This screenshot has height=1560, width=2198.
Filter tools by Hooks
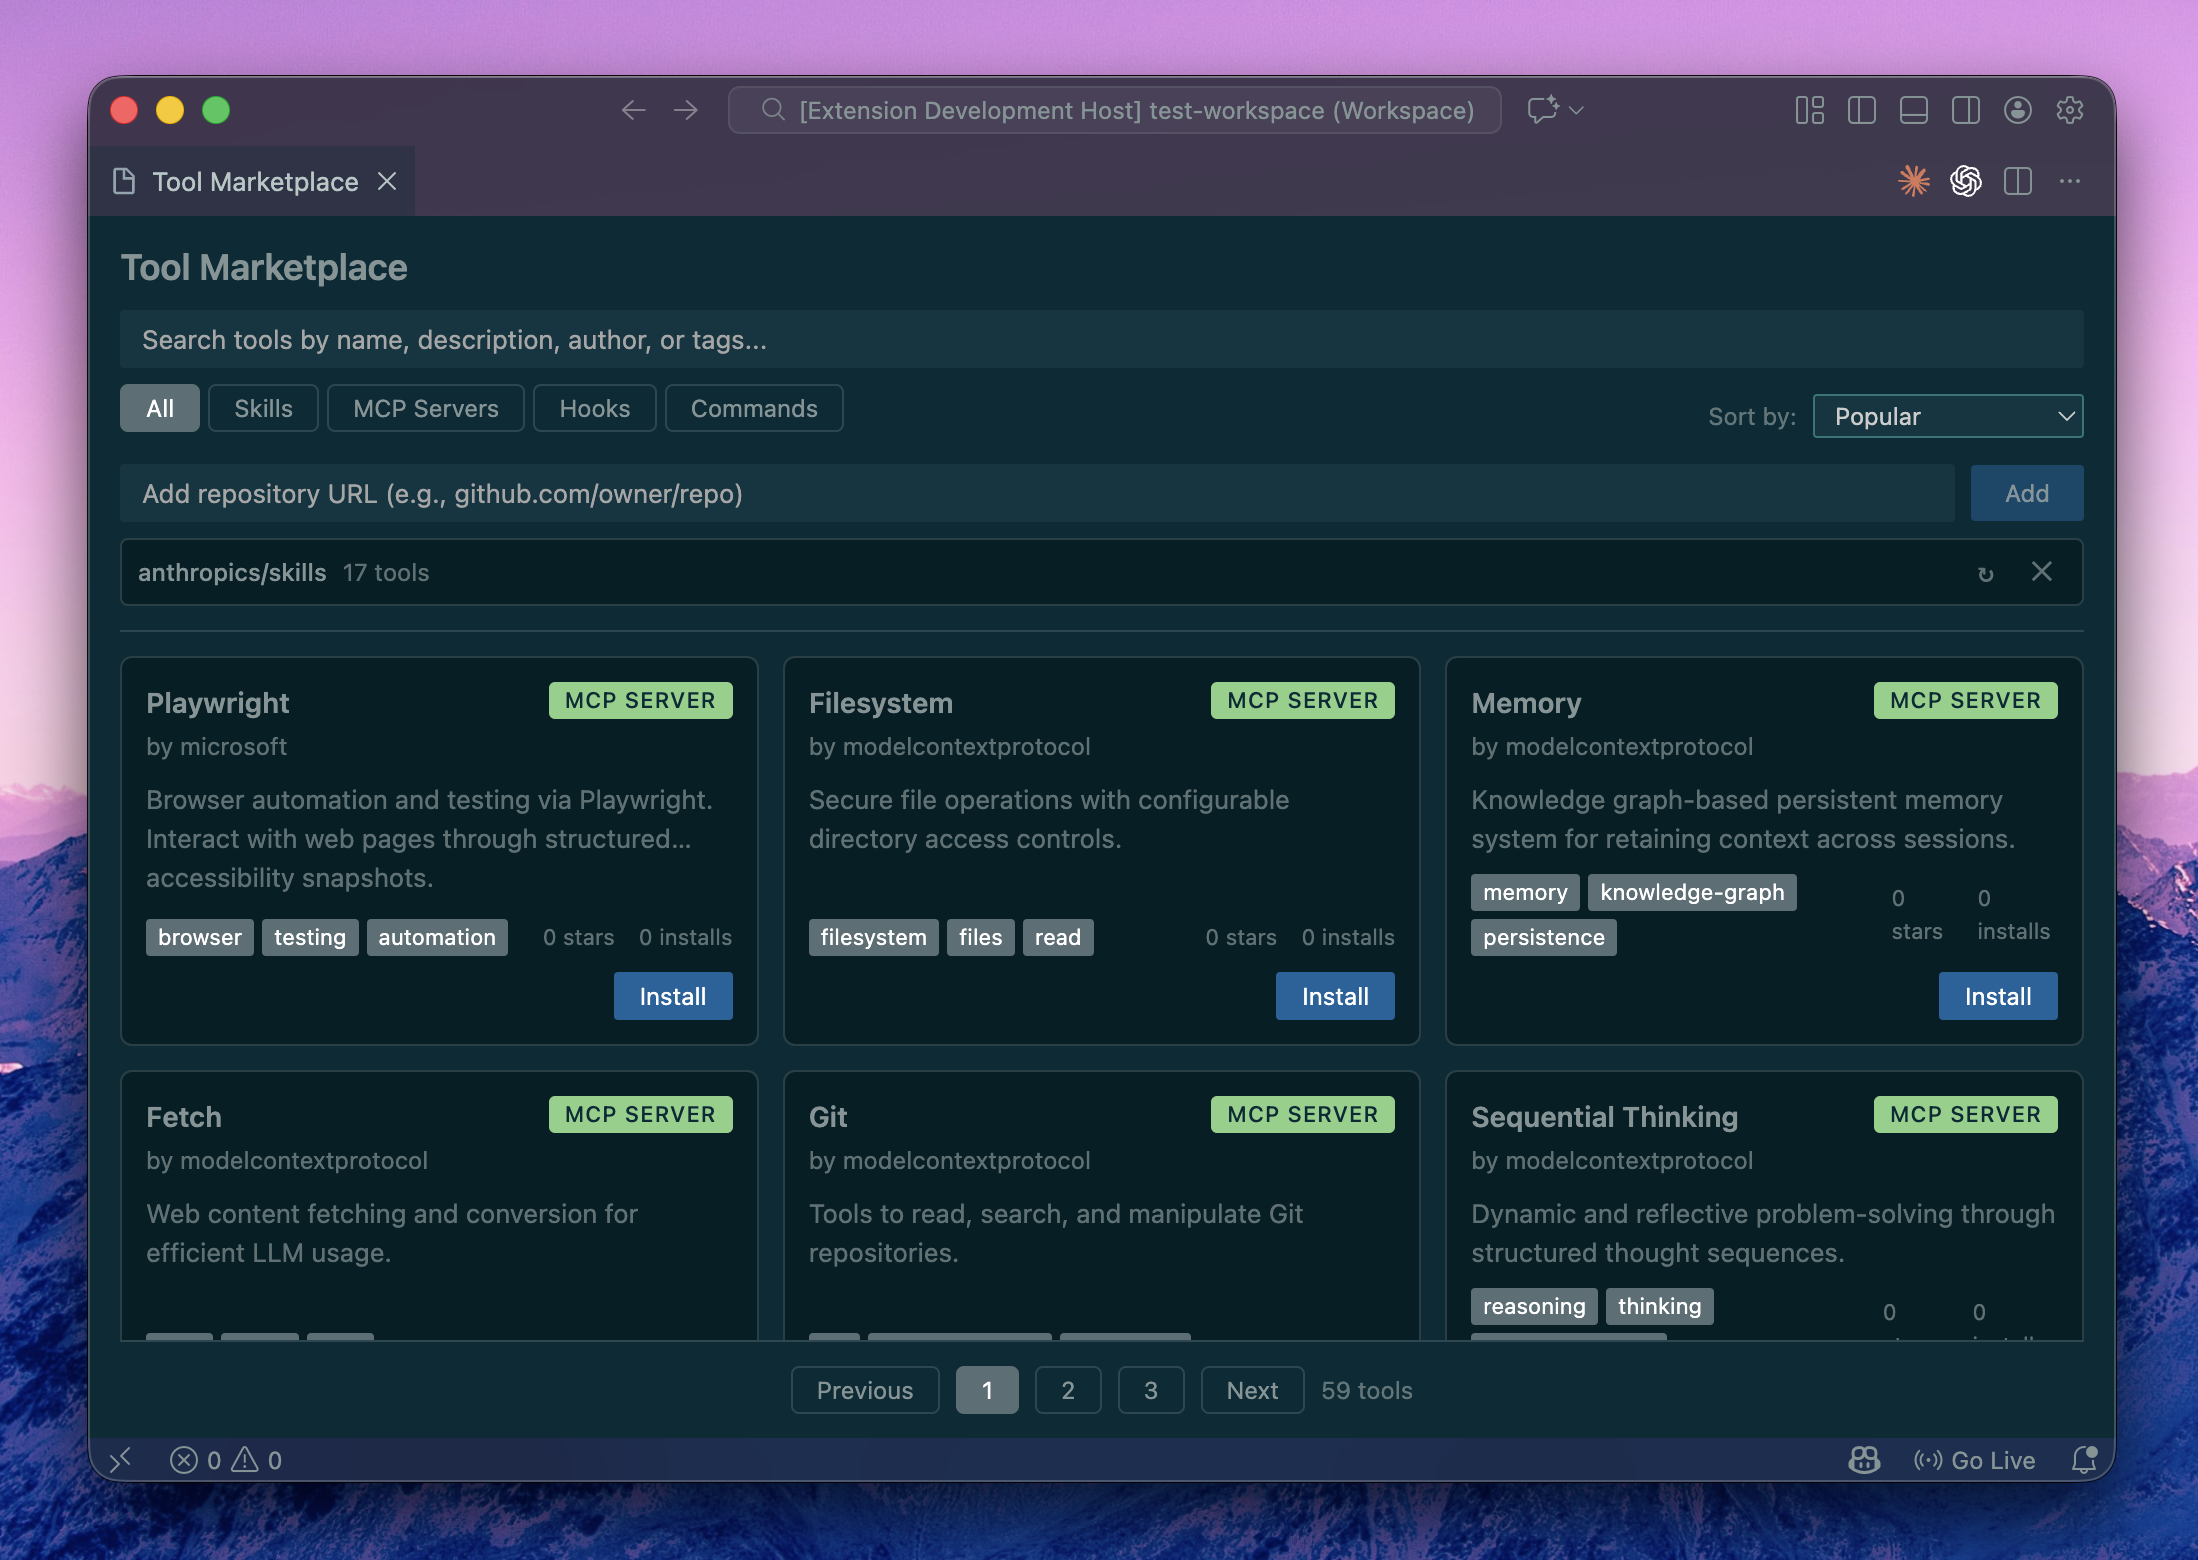point(594,408)
